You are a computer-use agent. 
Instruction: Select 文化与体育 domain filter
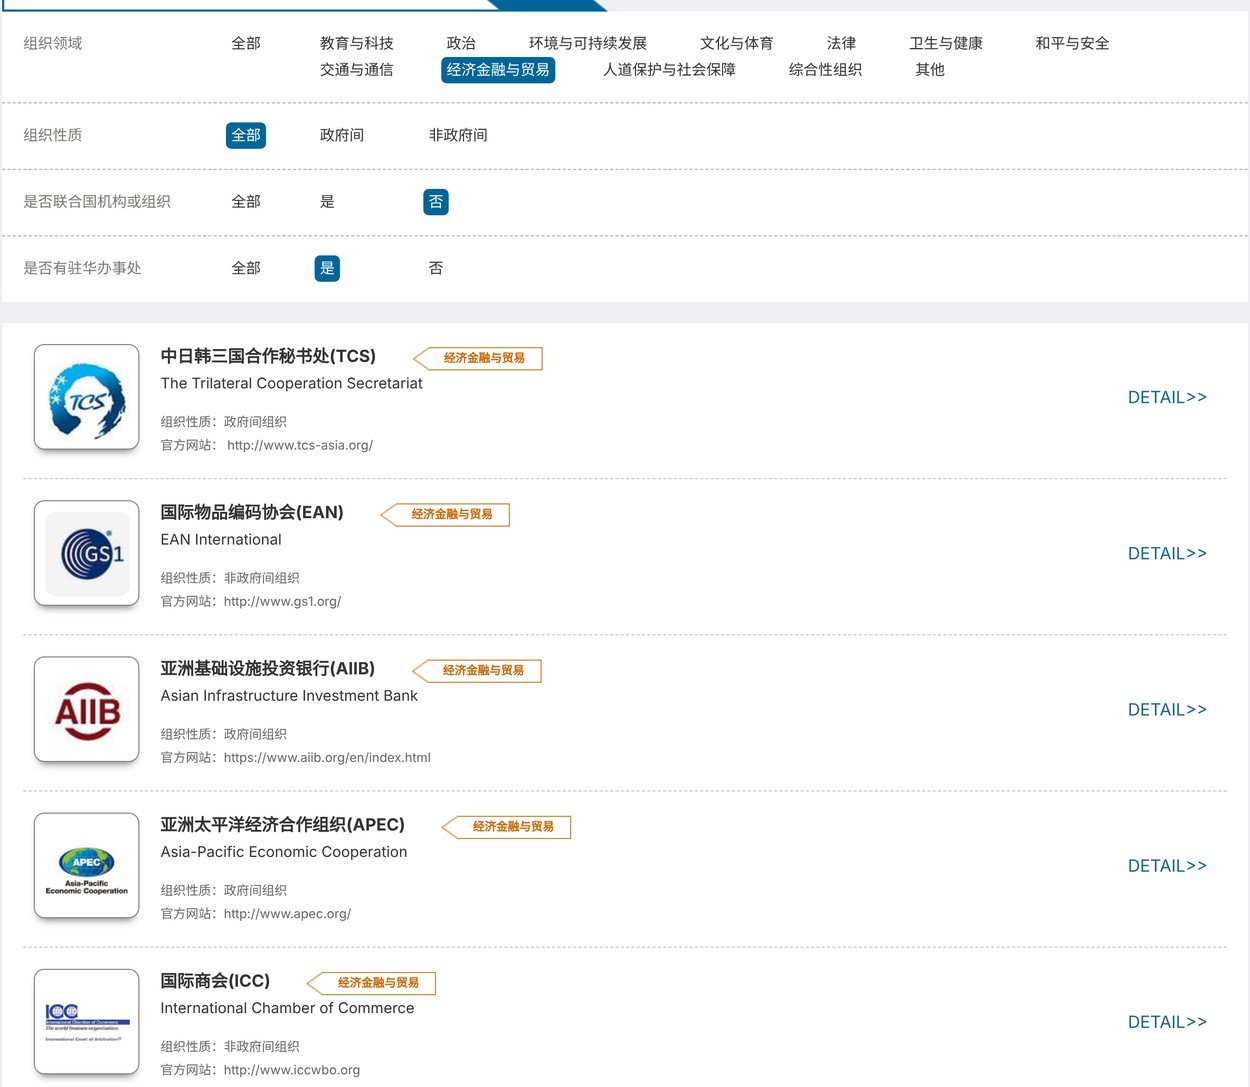tap(737, 43)
